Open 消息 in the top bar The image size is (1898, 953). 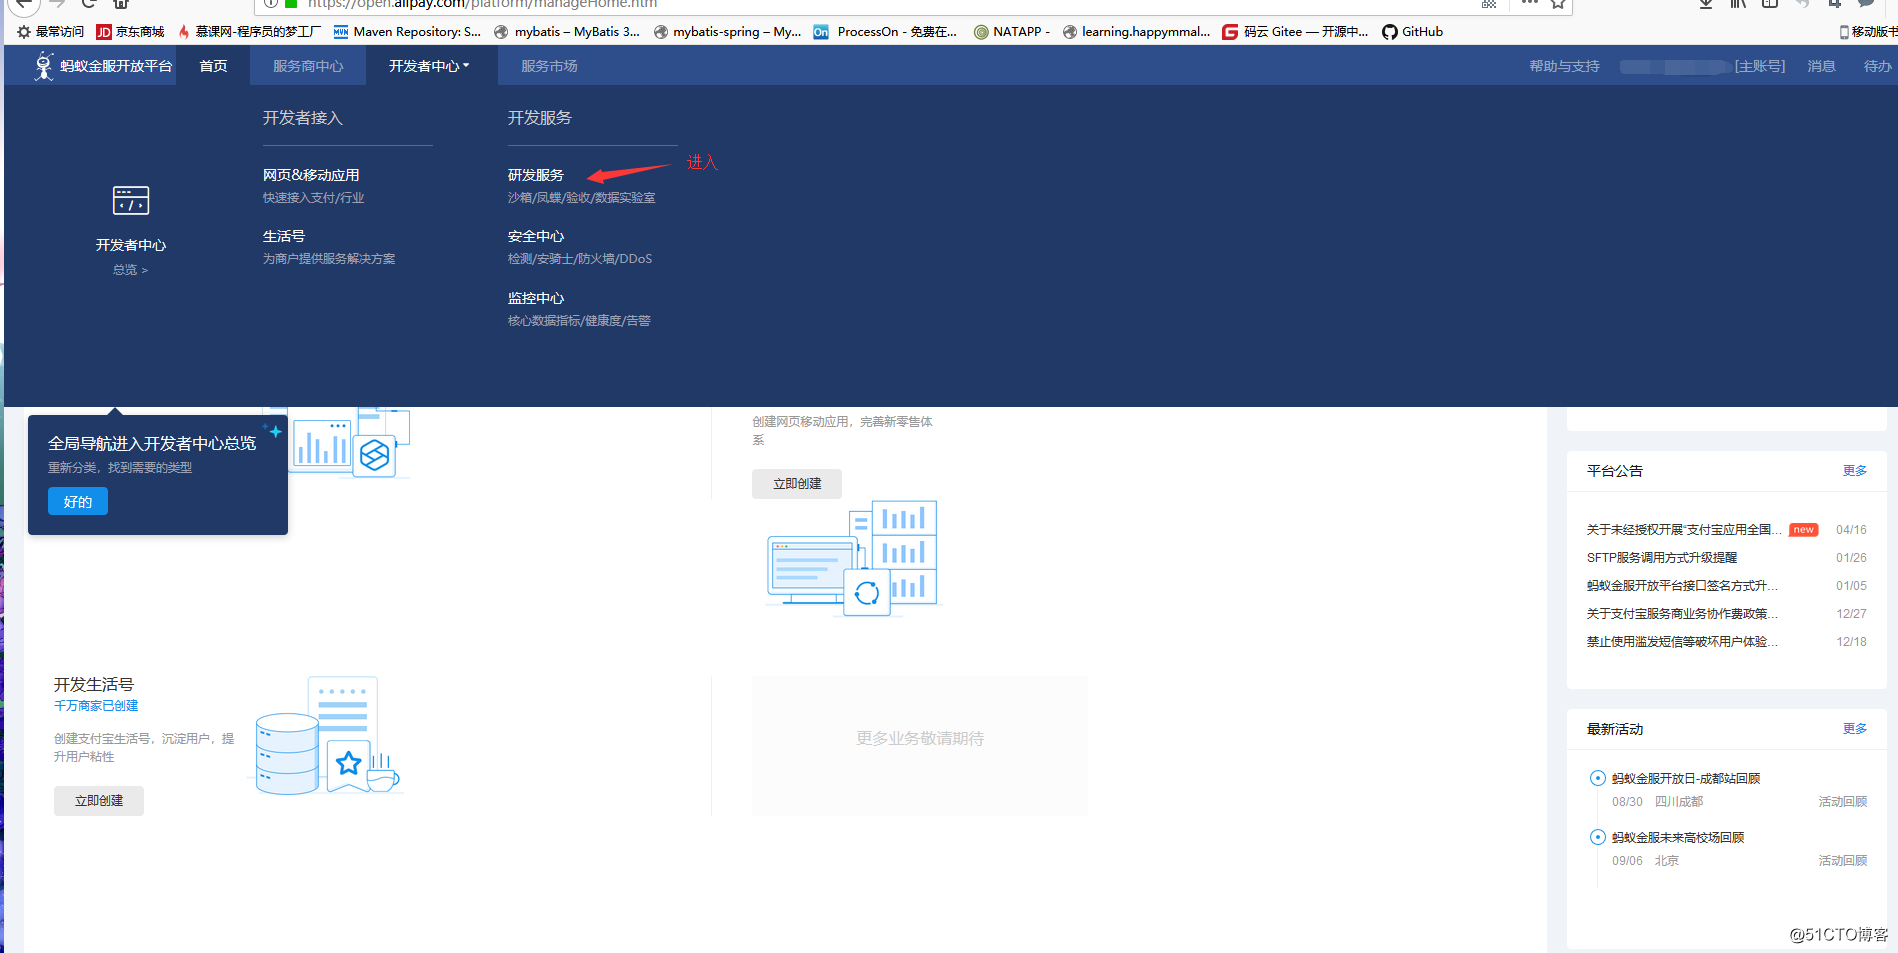pyautogui.click(x=1821, y=66)
